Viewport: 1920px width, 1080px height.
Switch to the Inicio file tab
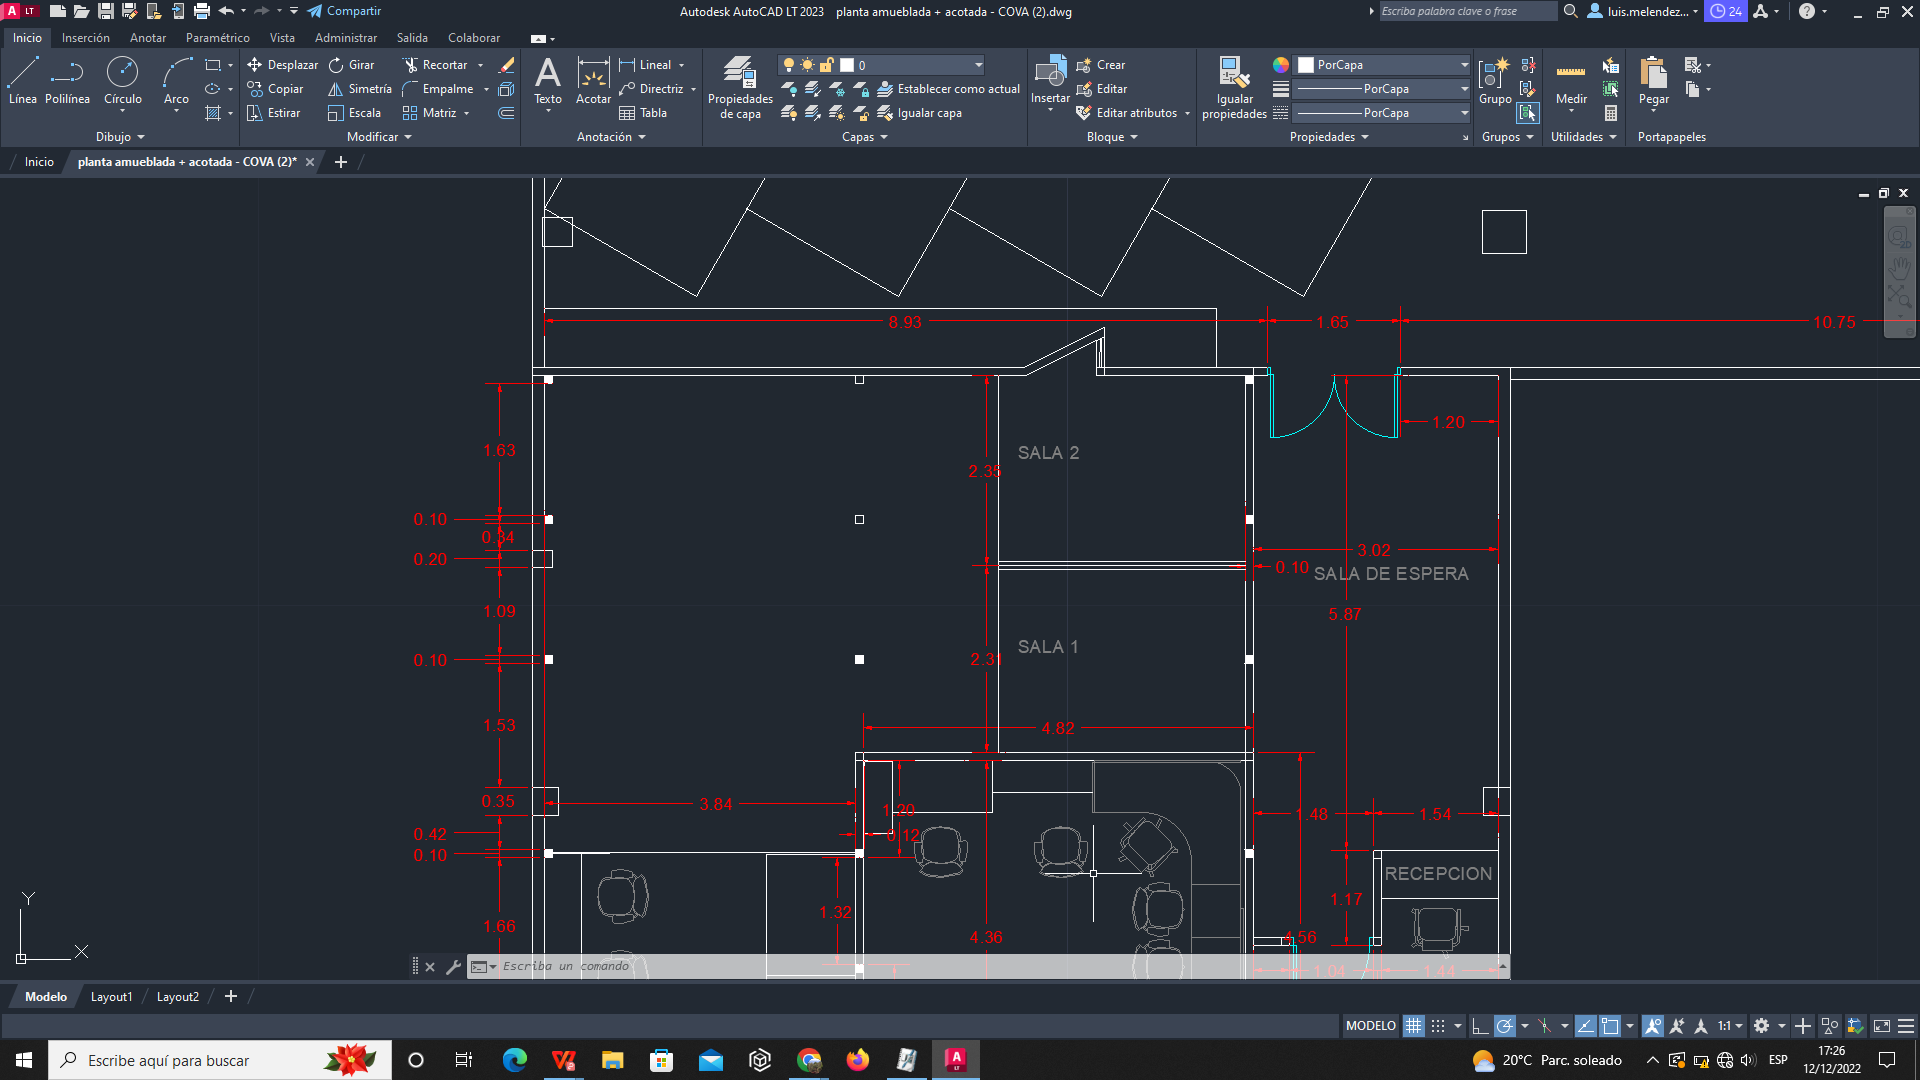click(x=39, y=162)
